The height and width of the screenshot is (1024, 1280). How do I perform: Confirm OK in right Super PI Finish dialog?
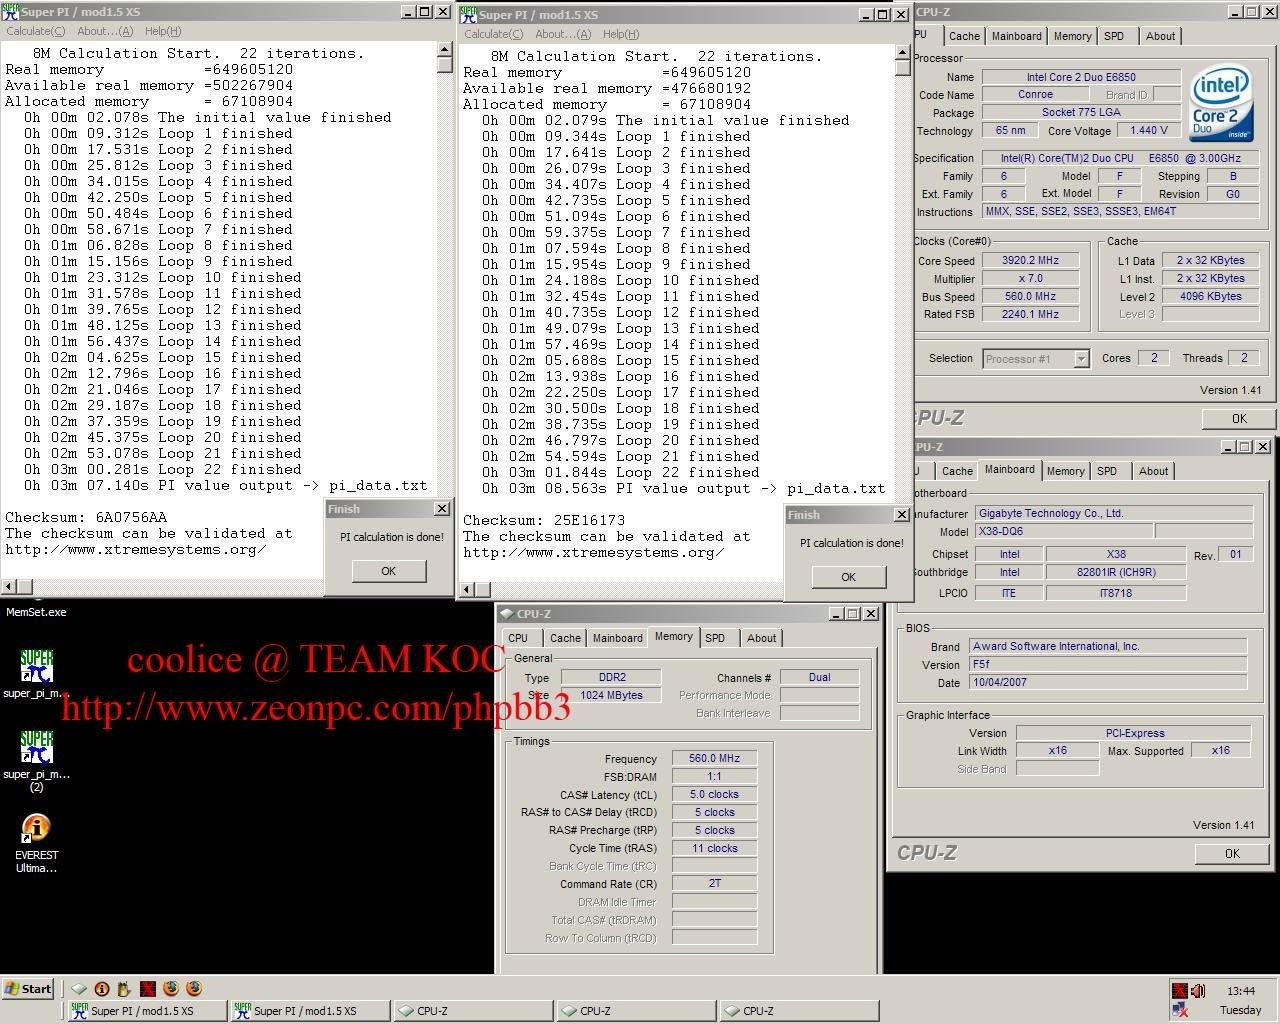click(848, 577)
